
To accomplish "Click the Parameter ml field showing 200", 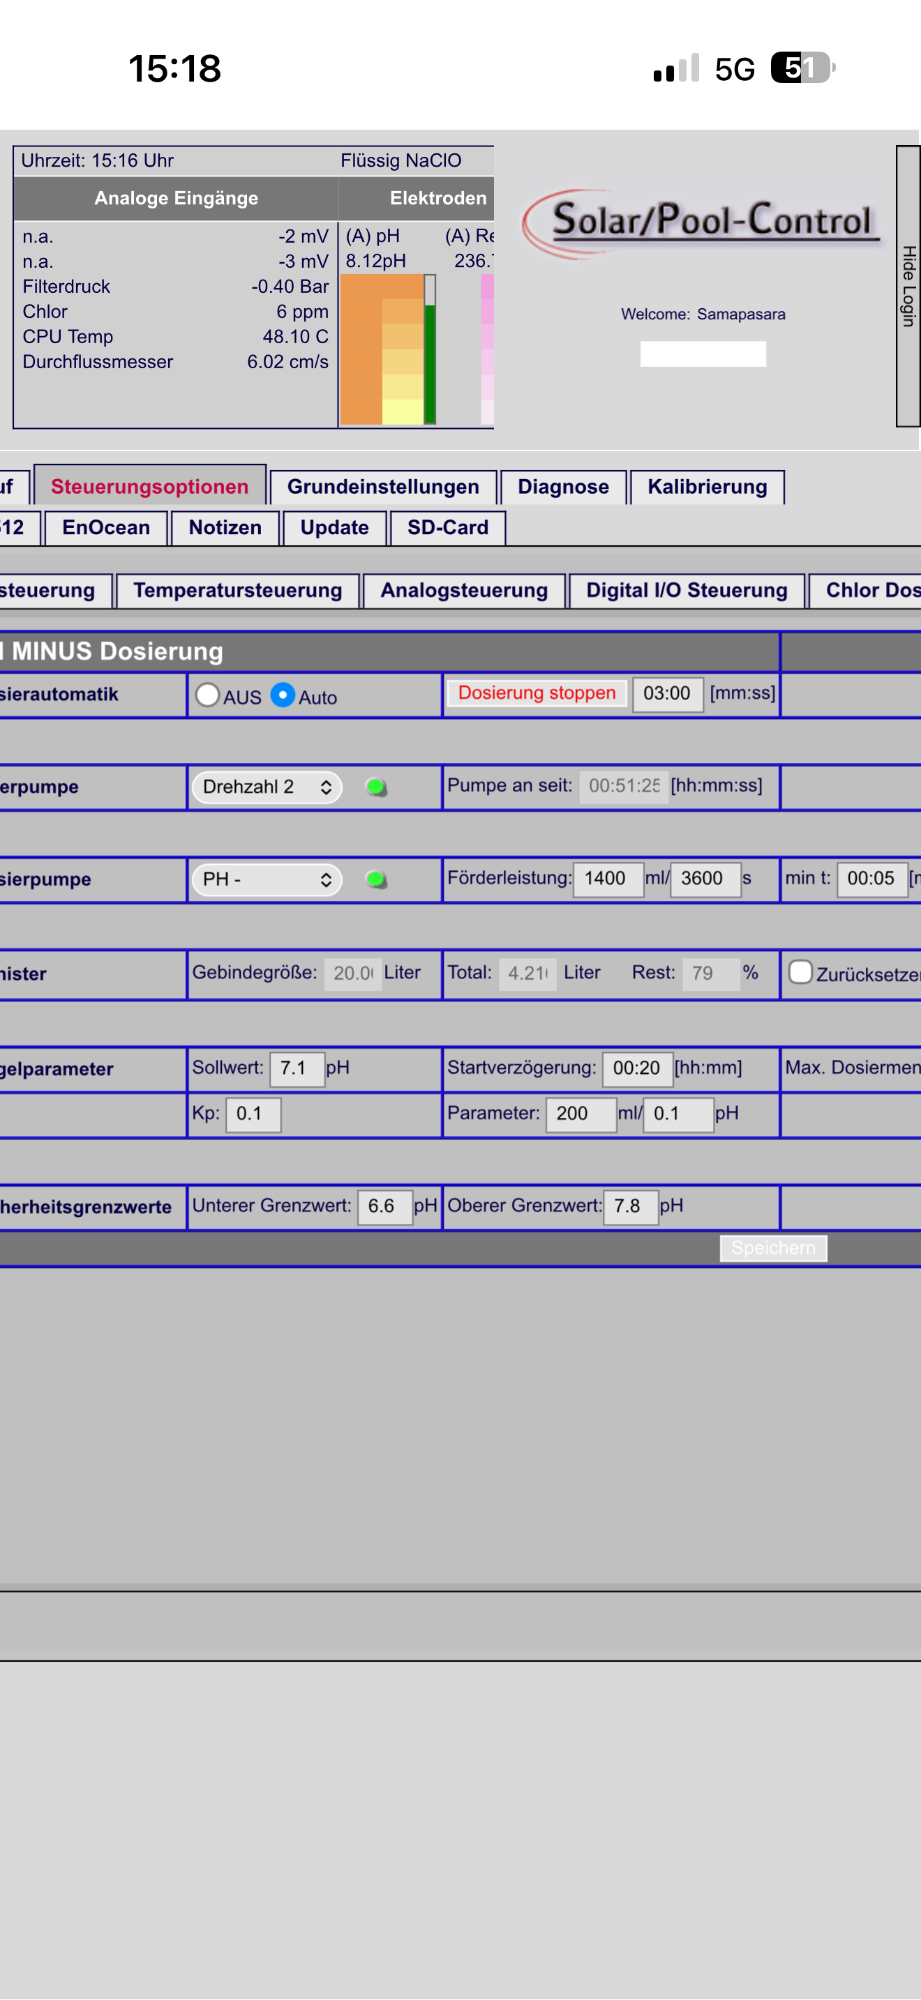I will coord(581,1114).
